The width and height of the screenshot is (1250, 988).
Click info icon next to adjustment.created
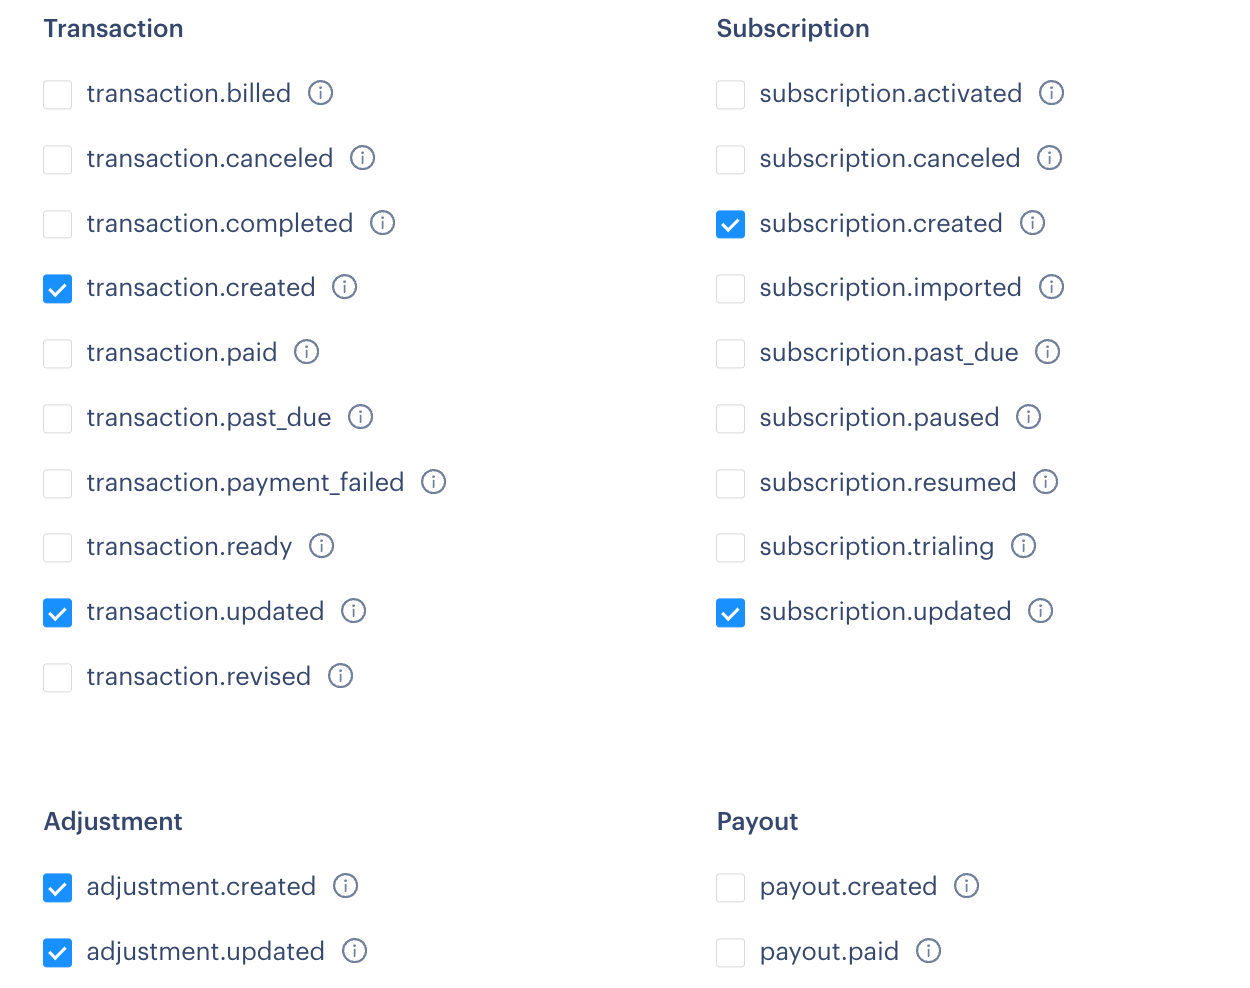(345, 886)
